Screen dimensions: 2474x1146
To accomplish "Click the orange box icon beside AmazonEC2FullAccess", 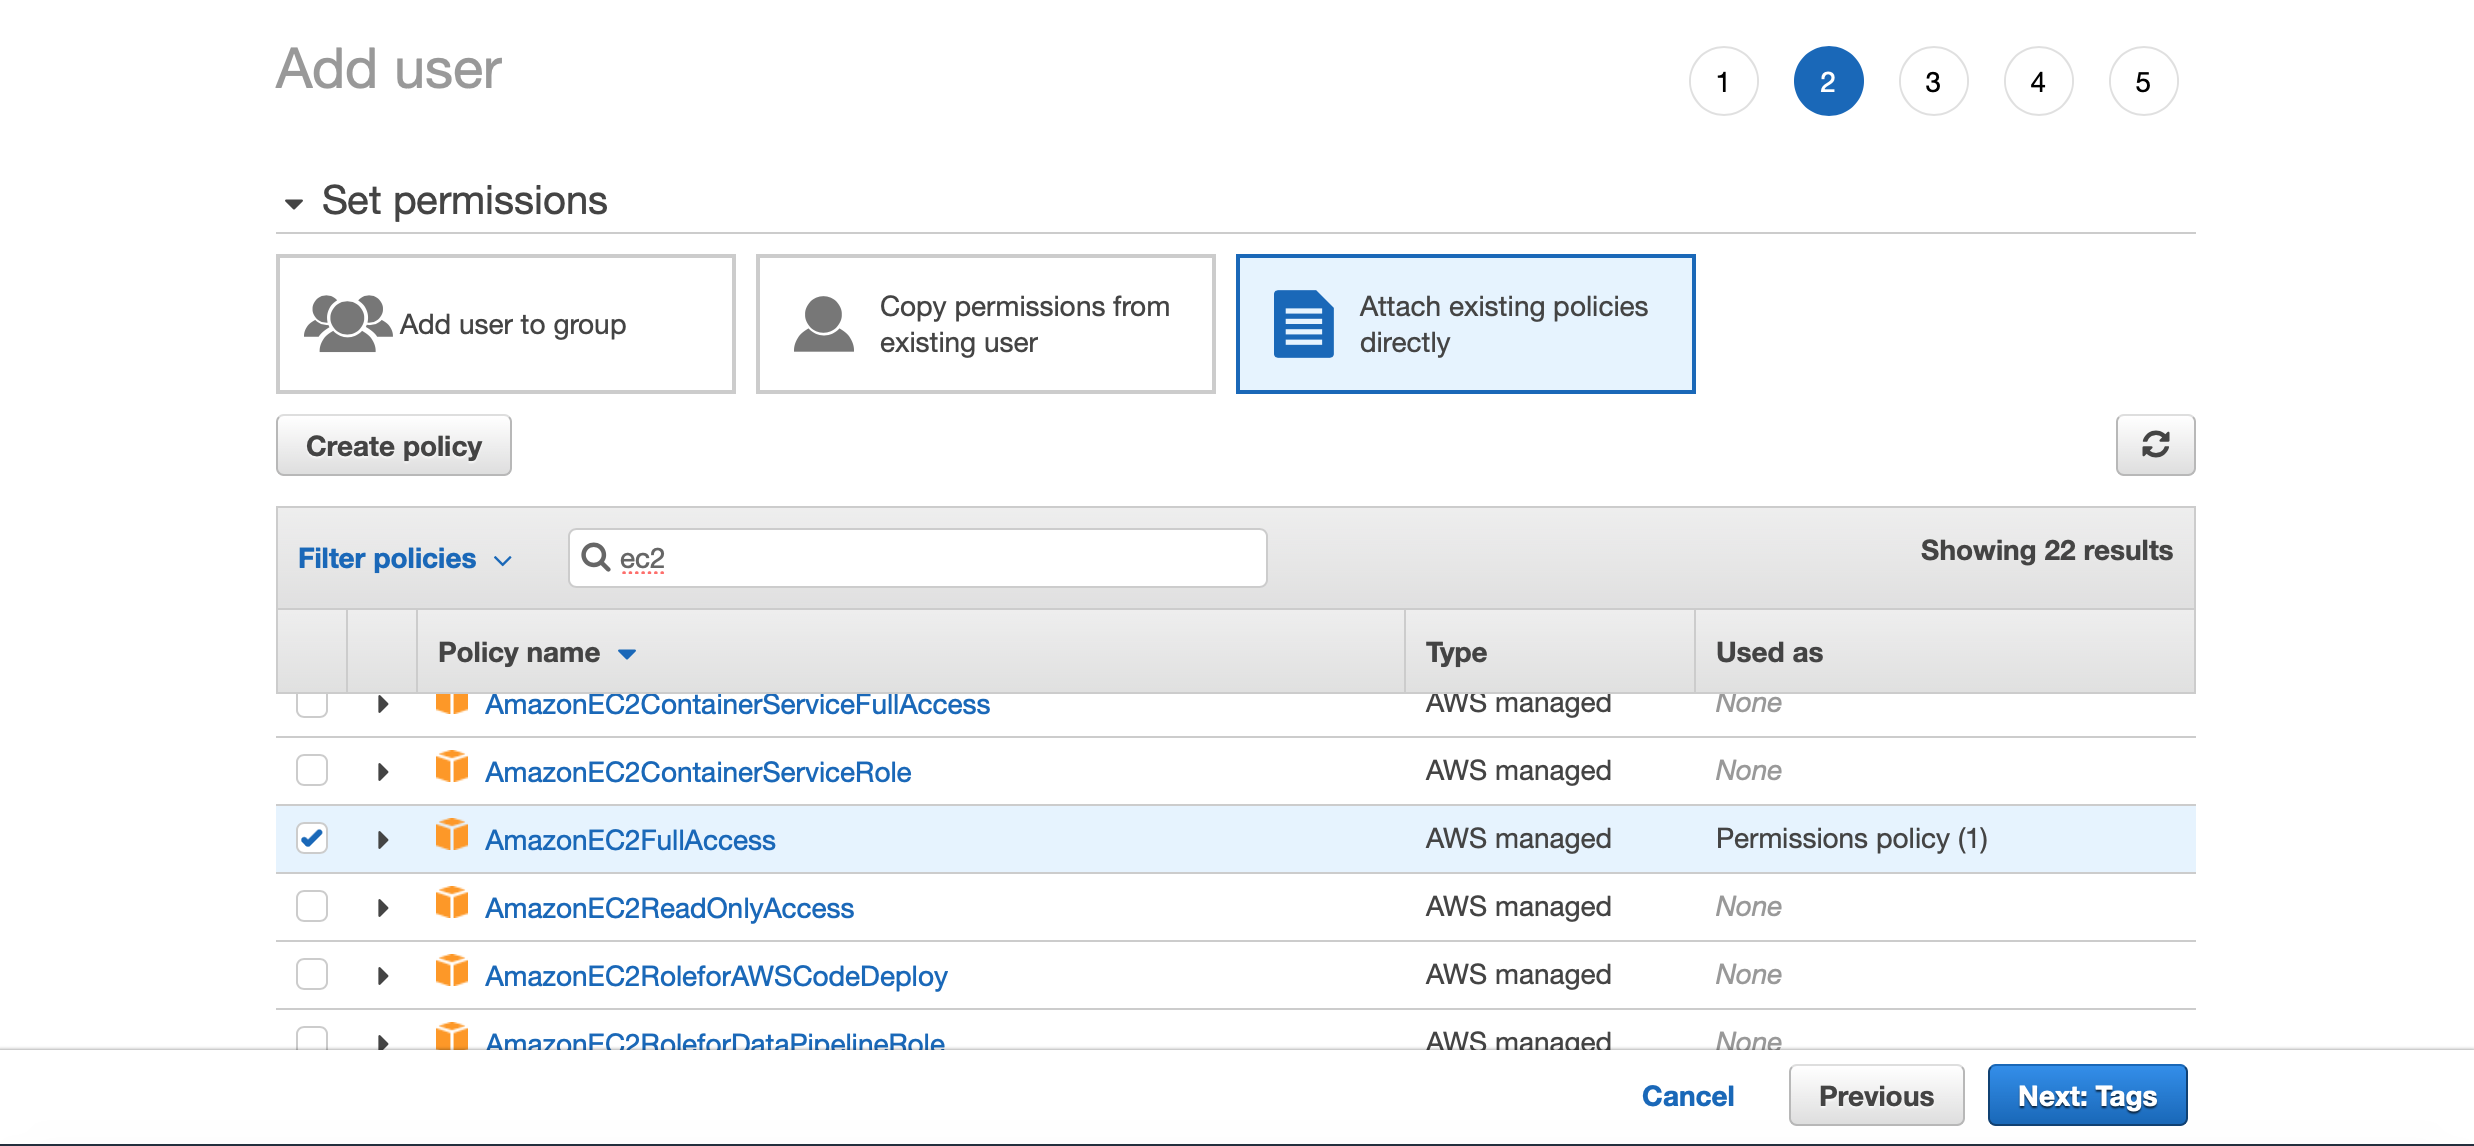I will 452,836.
